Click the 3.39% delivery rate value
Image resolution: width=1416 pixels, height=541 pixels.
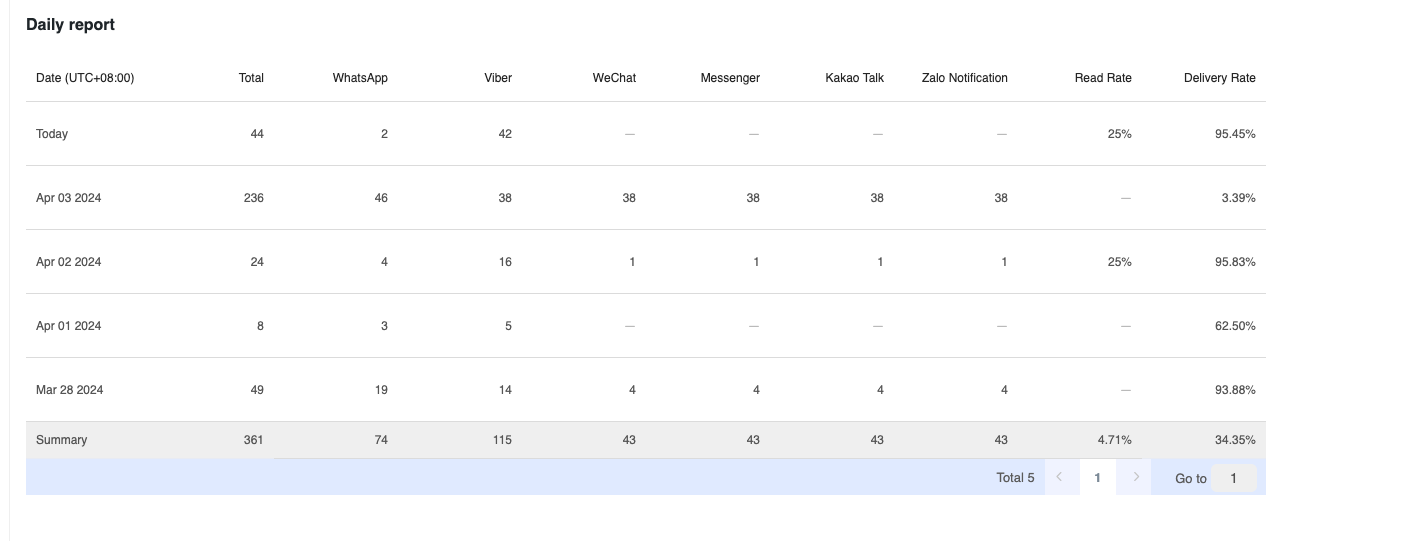(1238, 198)
